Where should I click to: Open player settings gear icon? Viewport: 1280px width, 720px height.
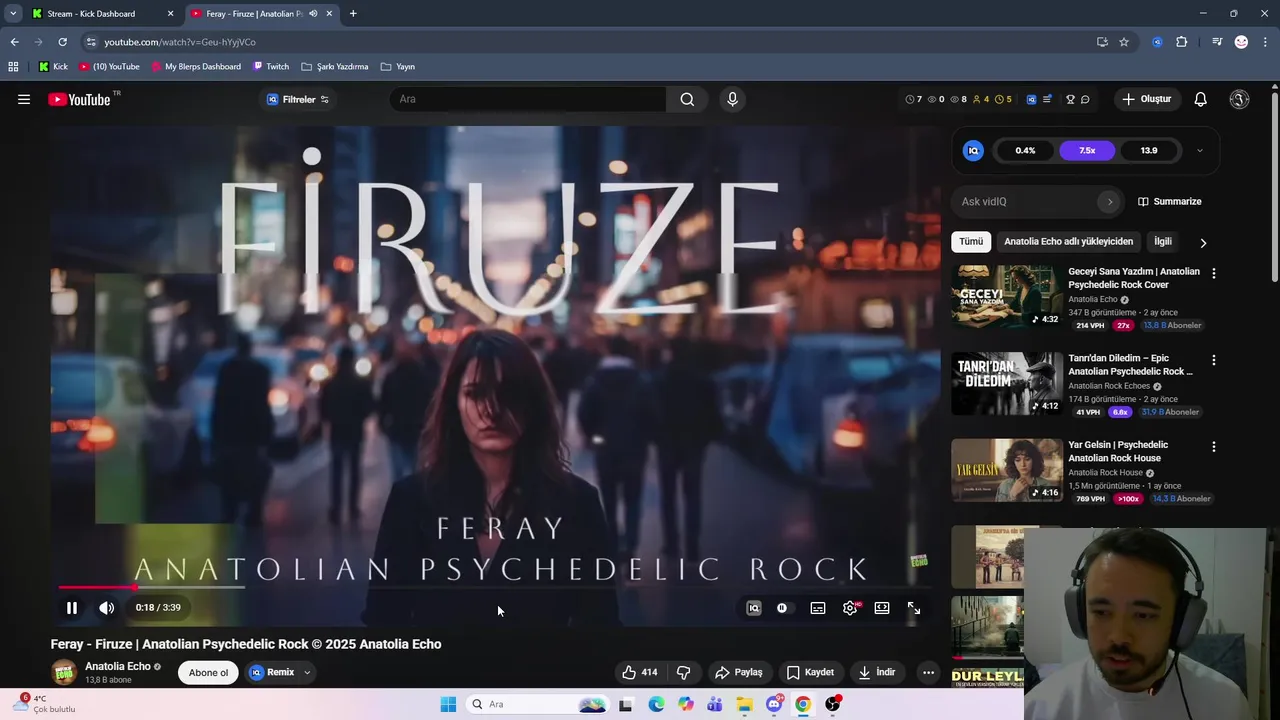coord(850,608)
